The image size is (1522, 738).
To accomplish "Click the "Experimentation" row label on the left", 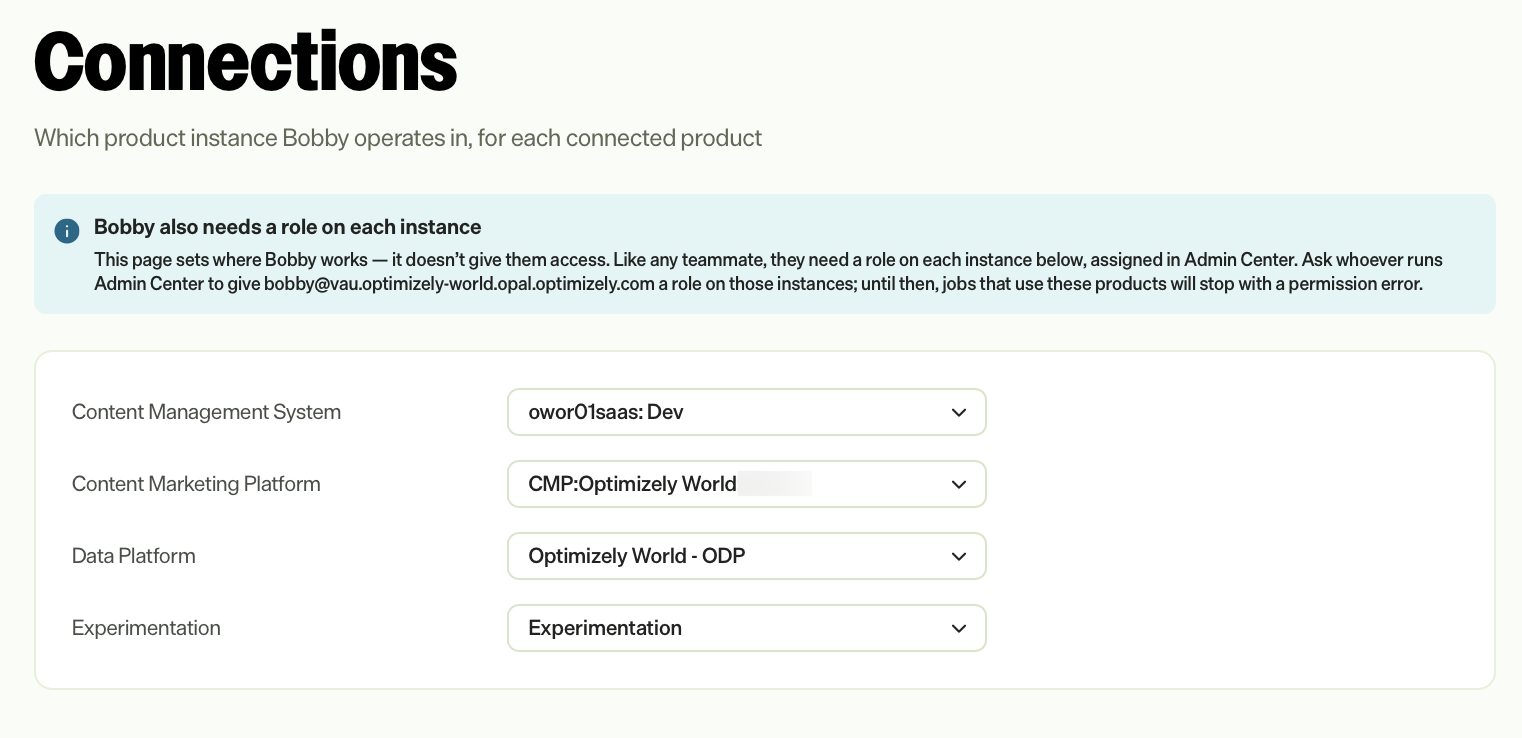I will pos(146,628).
